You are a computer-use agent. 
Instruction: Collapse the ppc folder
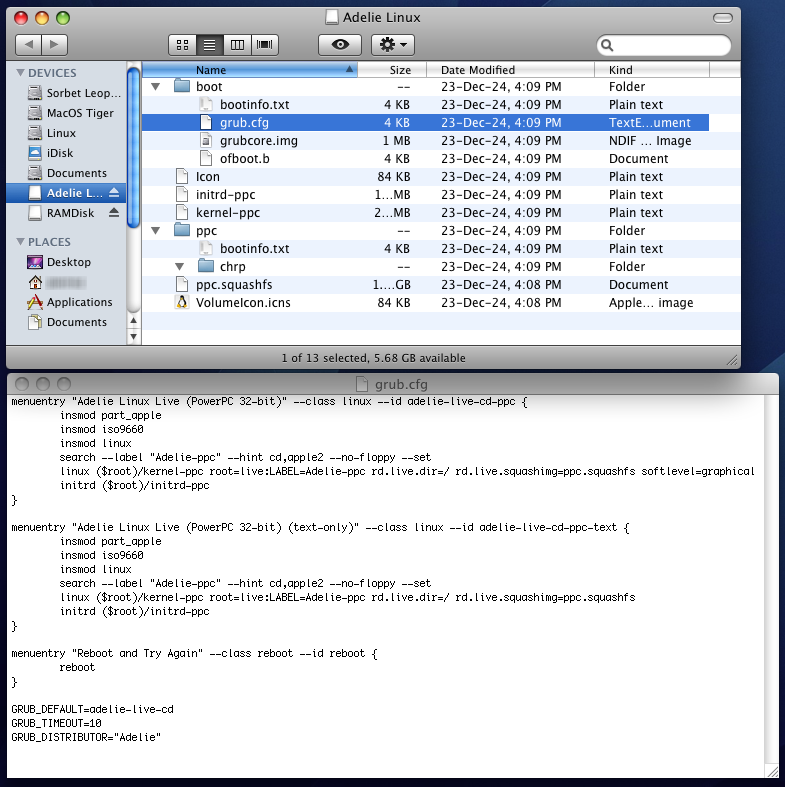click(x=156, y=231)
